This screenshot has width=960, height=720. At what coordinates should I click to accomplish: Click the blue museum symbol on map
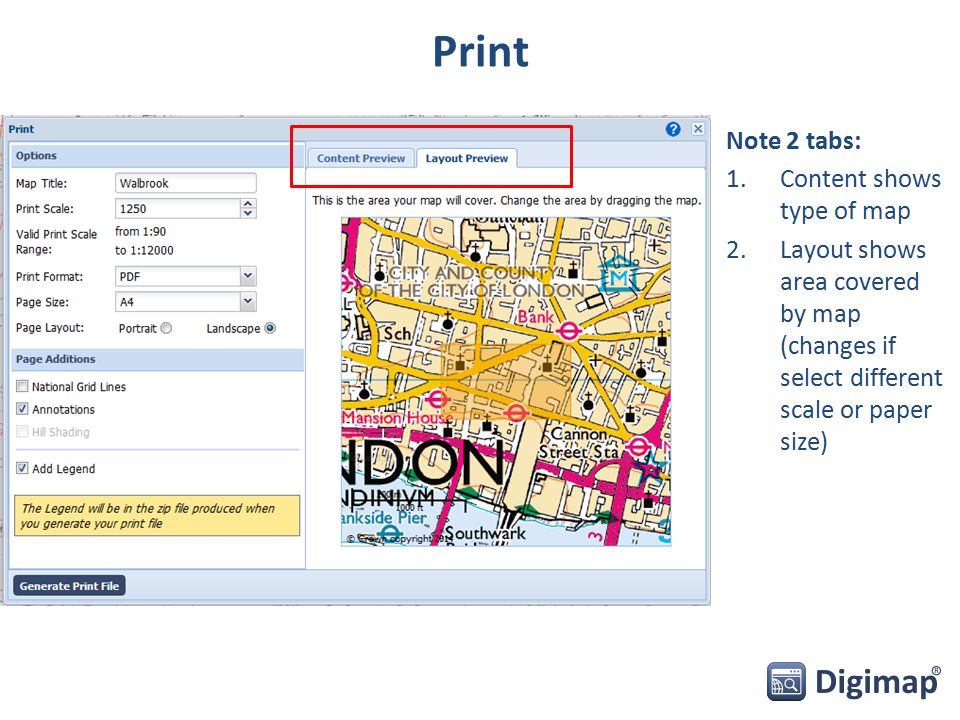coord(619,275)
